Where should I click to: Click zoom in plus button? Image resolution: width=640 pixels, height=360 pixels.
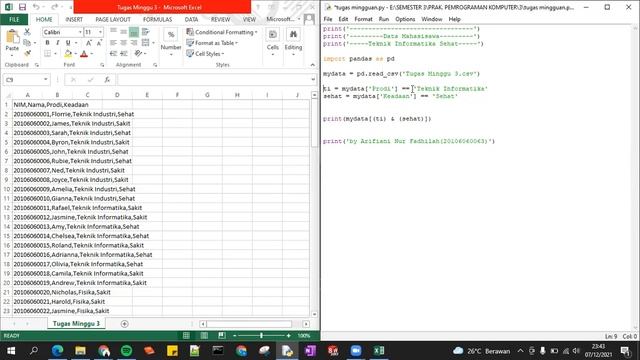(x=289, y=336)
